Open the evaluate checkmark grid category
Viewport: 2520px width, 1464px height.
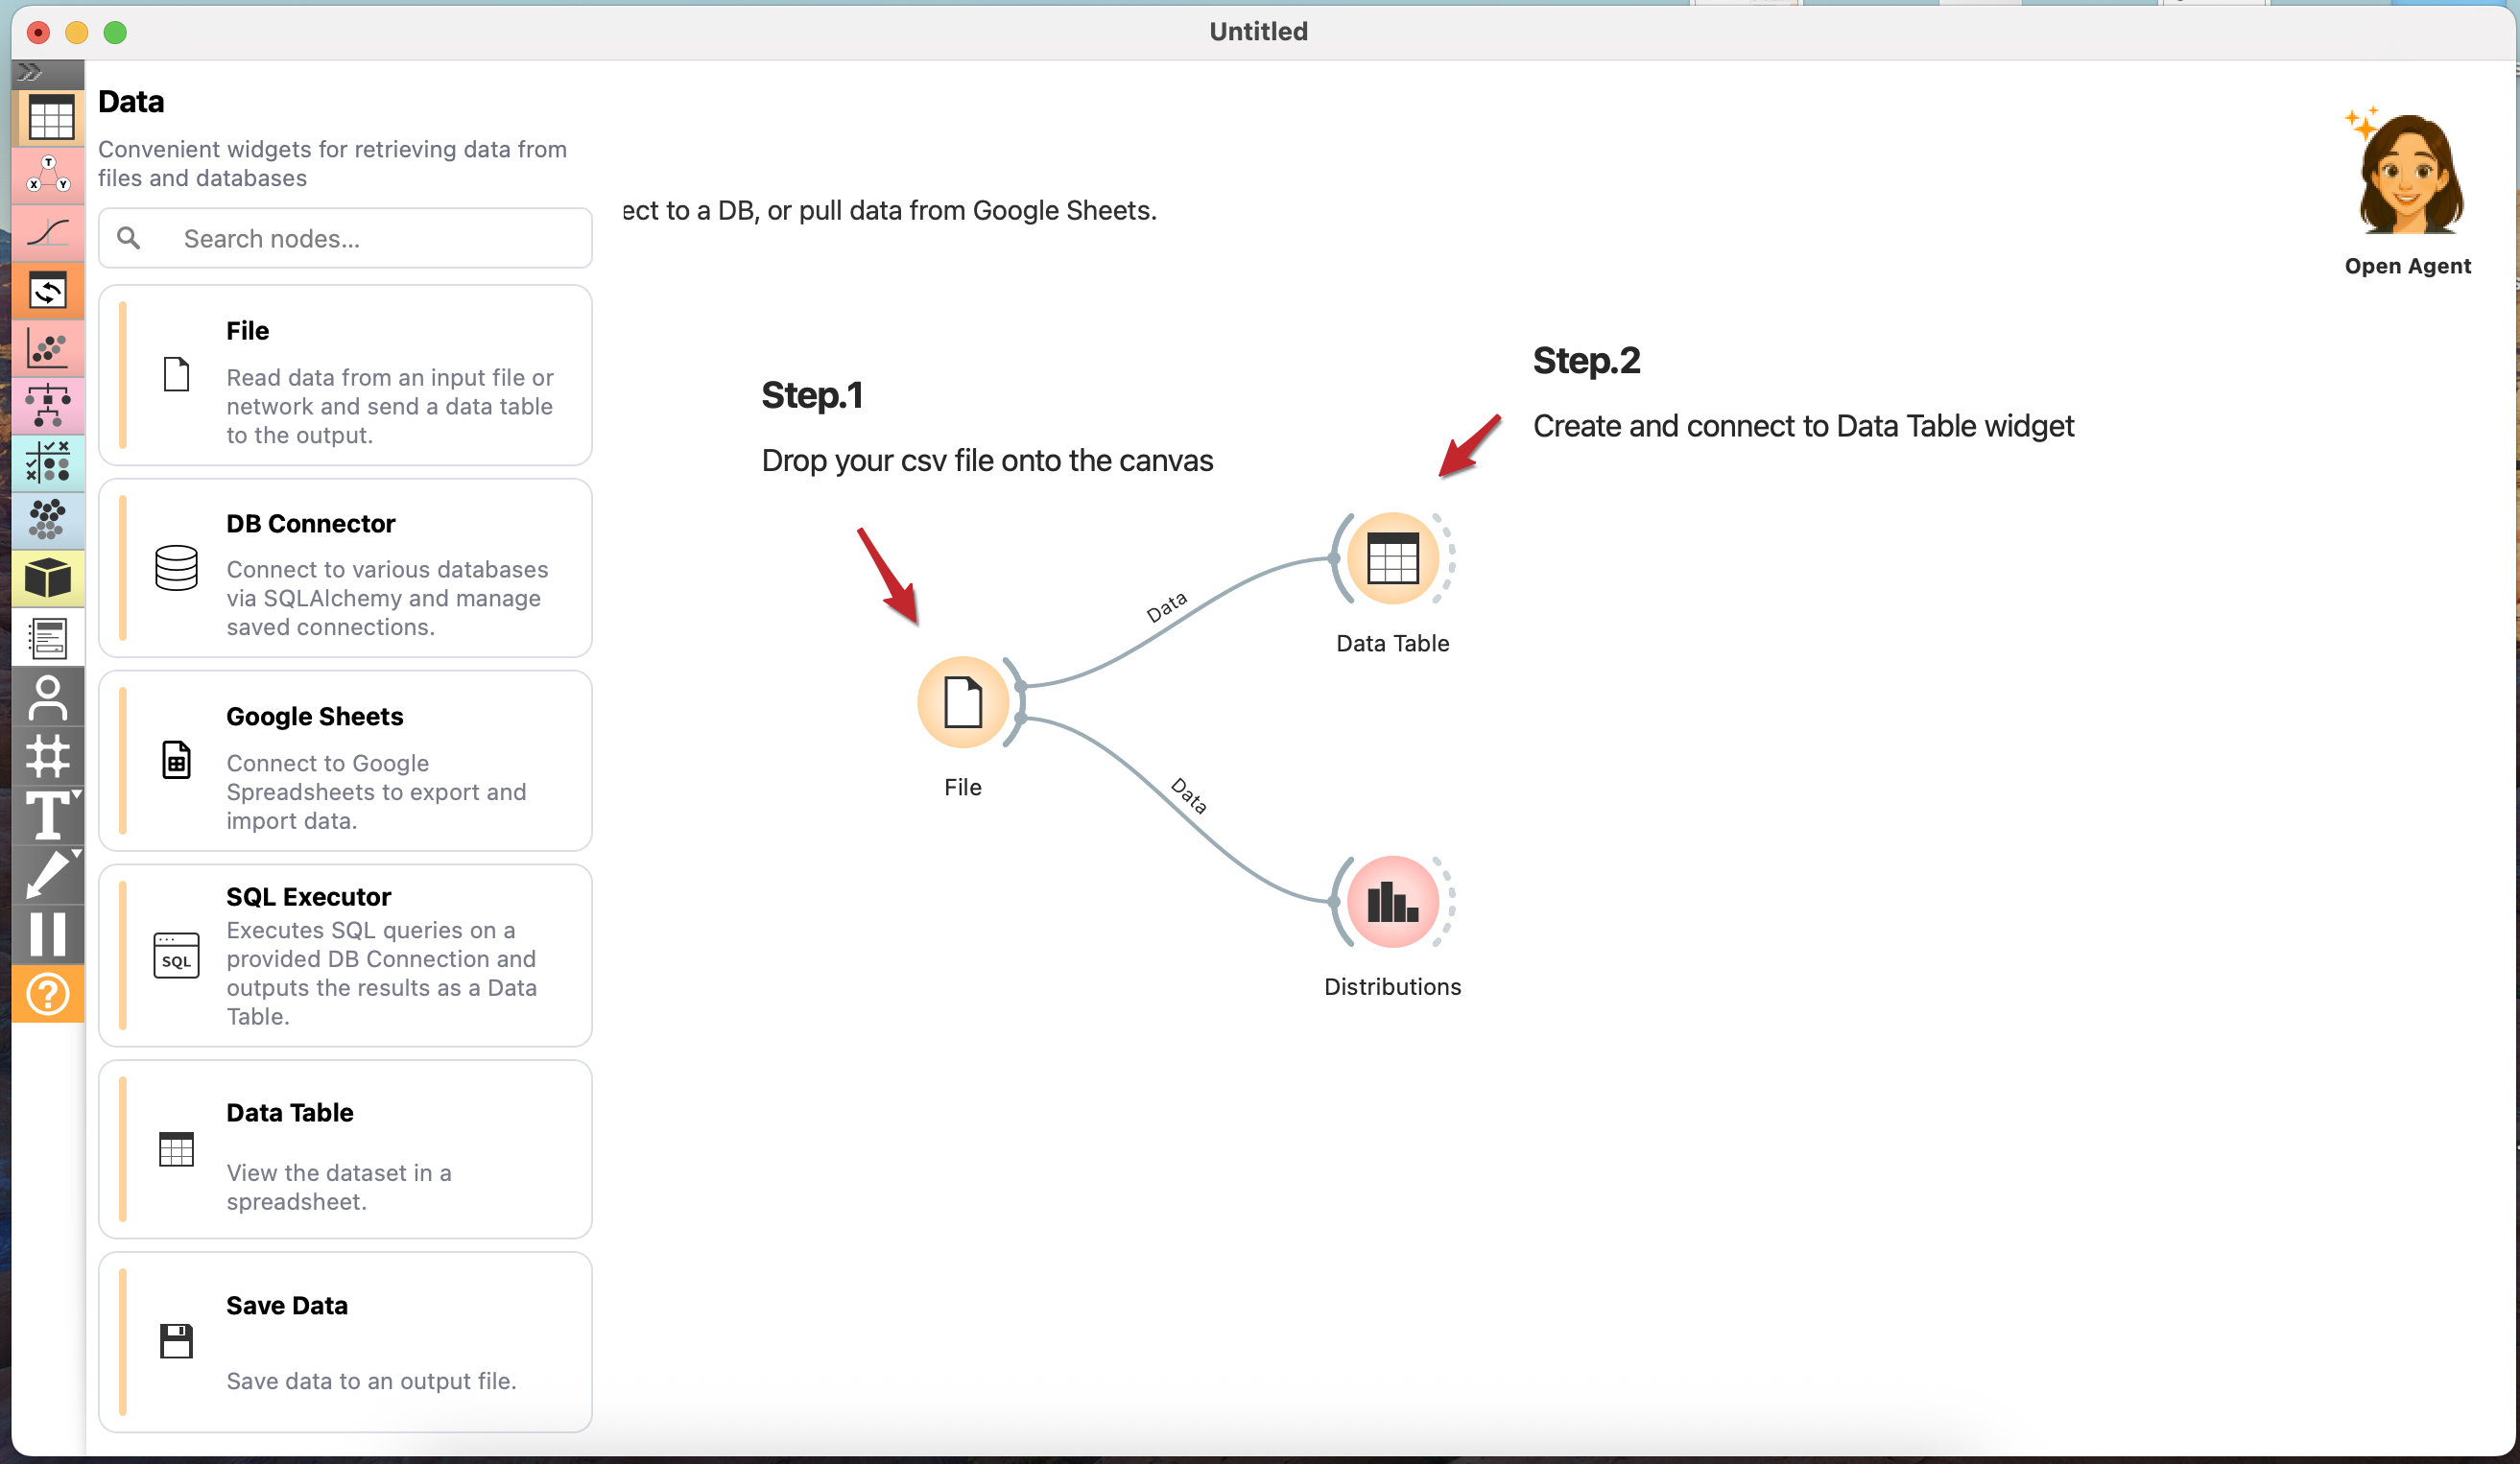[48, 463]
